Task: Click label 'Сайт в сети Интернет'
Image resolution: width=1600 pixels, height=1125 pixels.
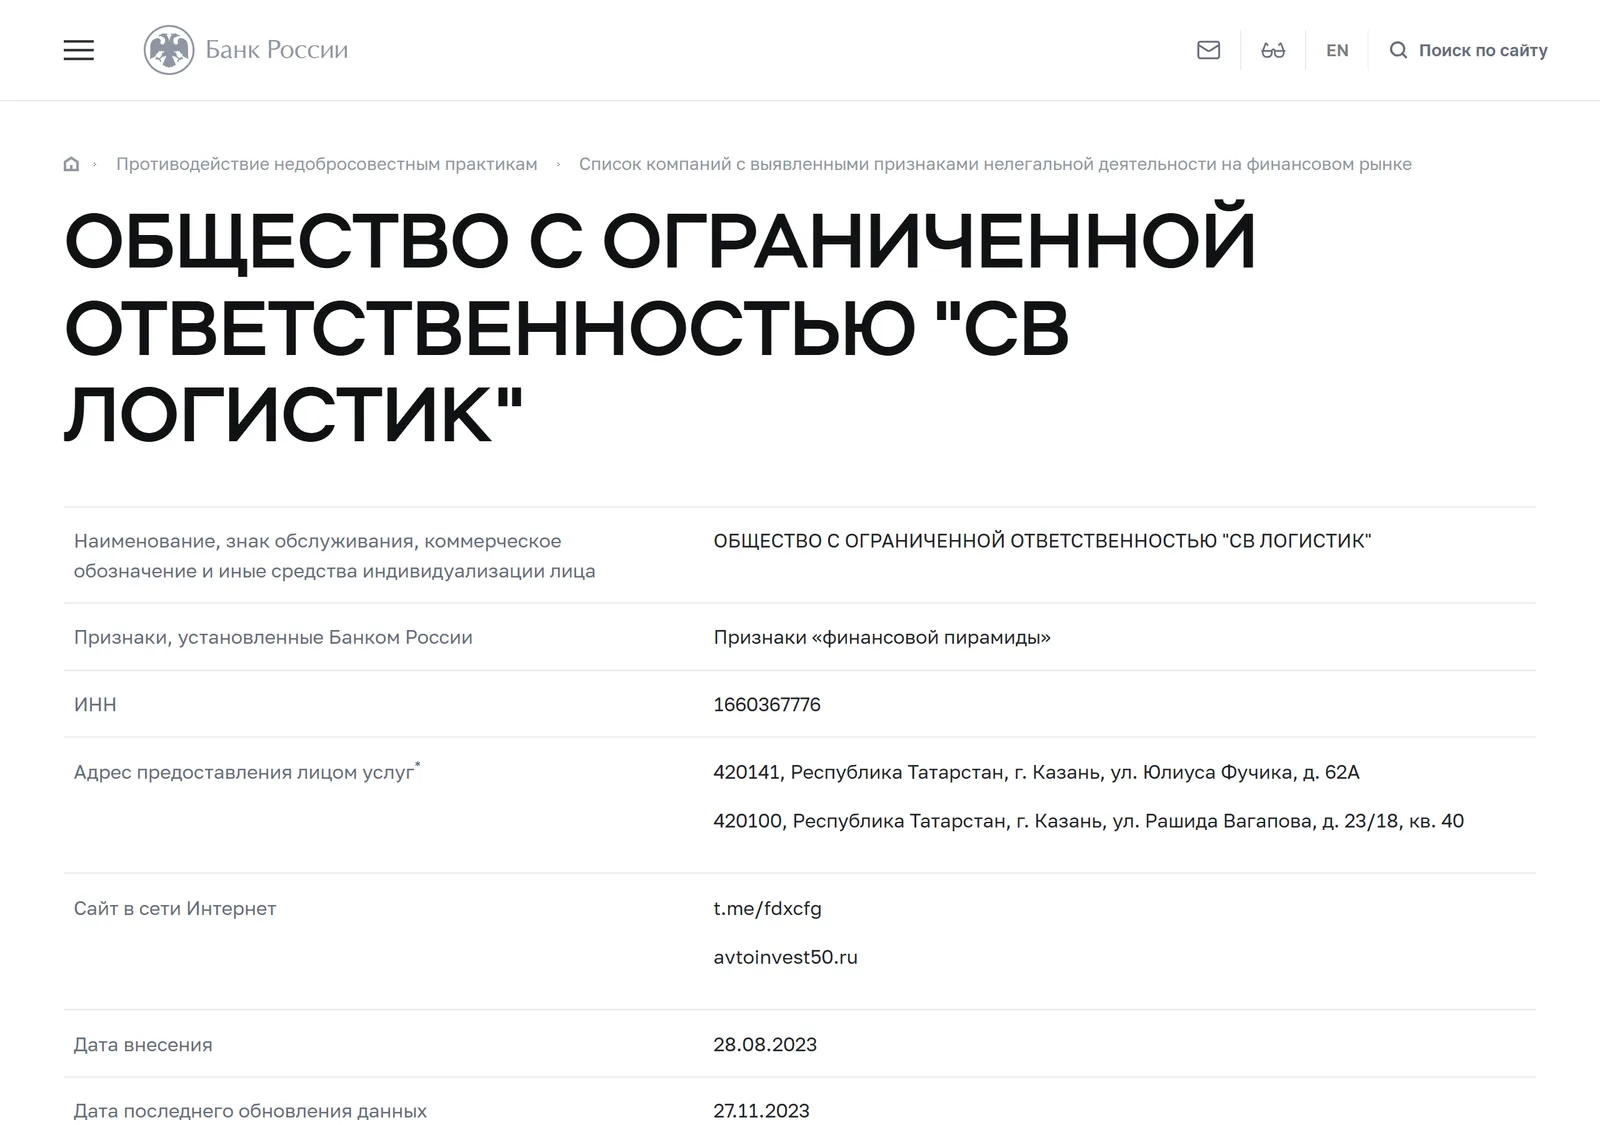Action: click(x=175, y=909)
